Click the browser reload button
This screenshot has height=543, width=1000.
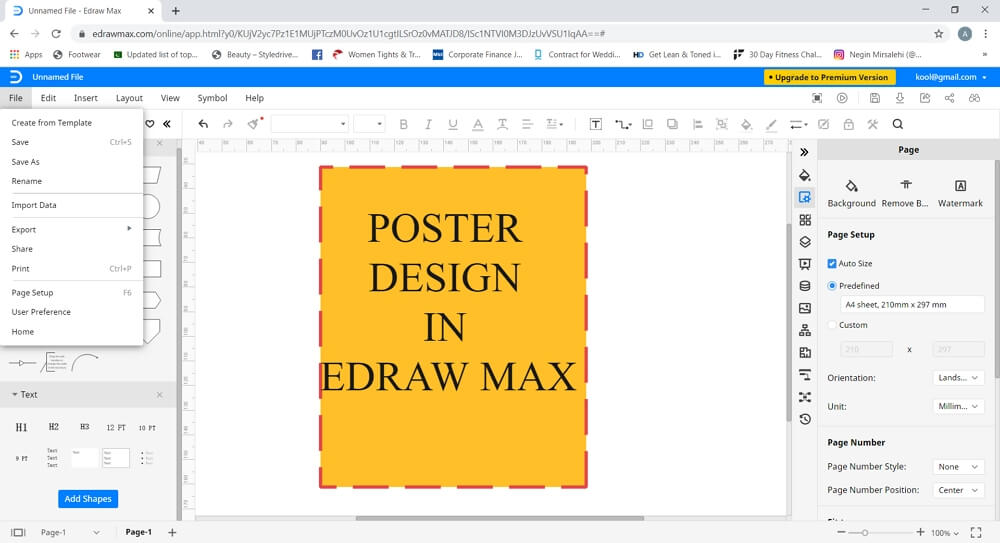56,34
